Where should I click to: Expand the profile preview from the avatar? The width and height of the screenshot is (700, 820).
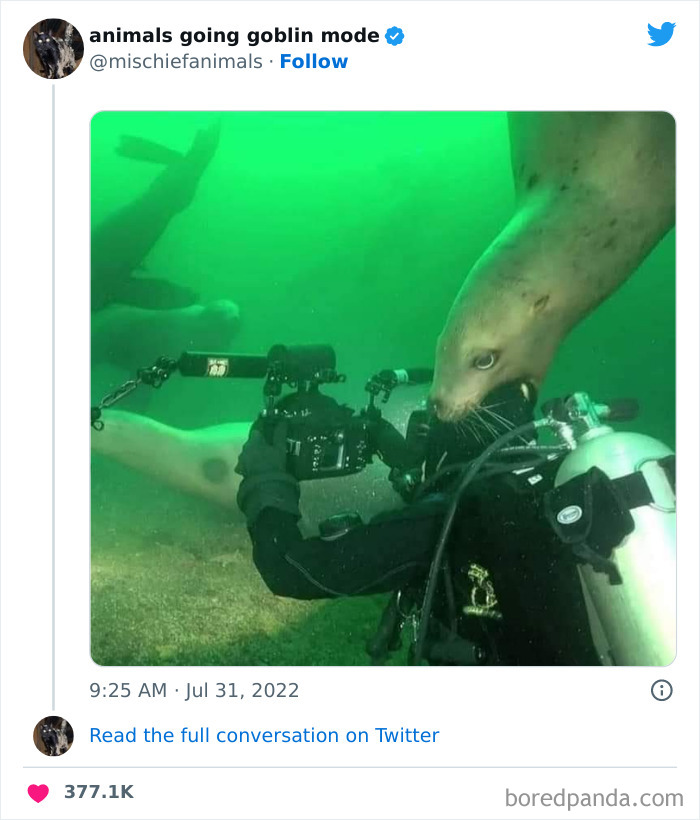53,48
